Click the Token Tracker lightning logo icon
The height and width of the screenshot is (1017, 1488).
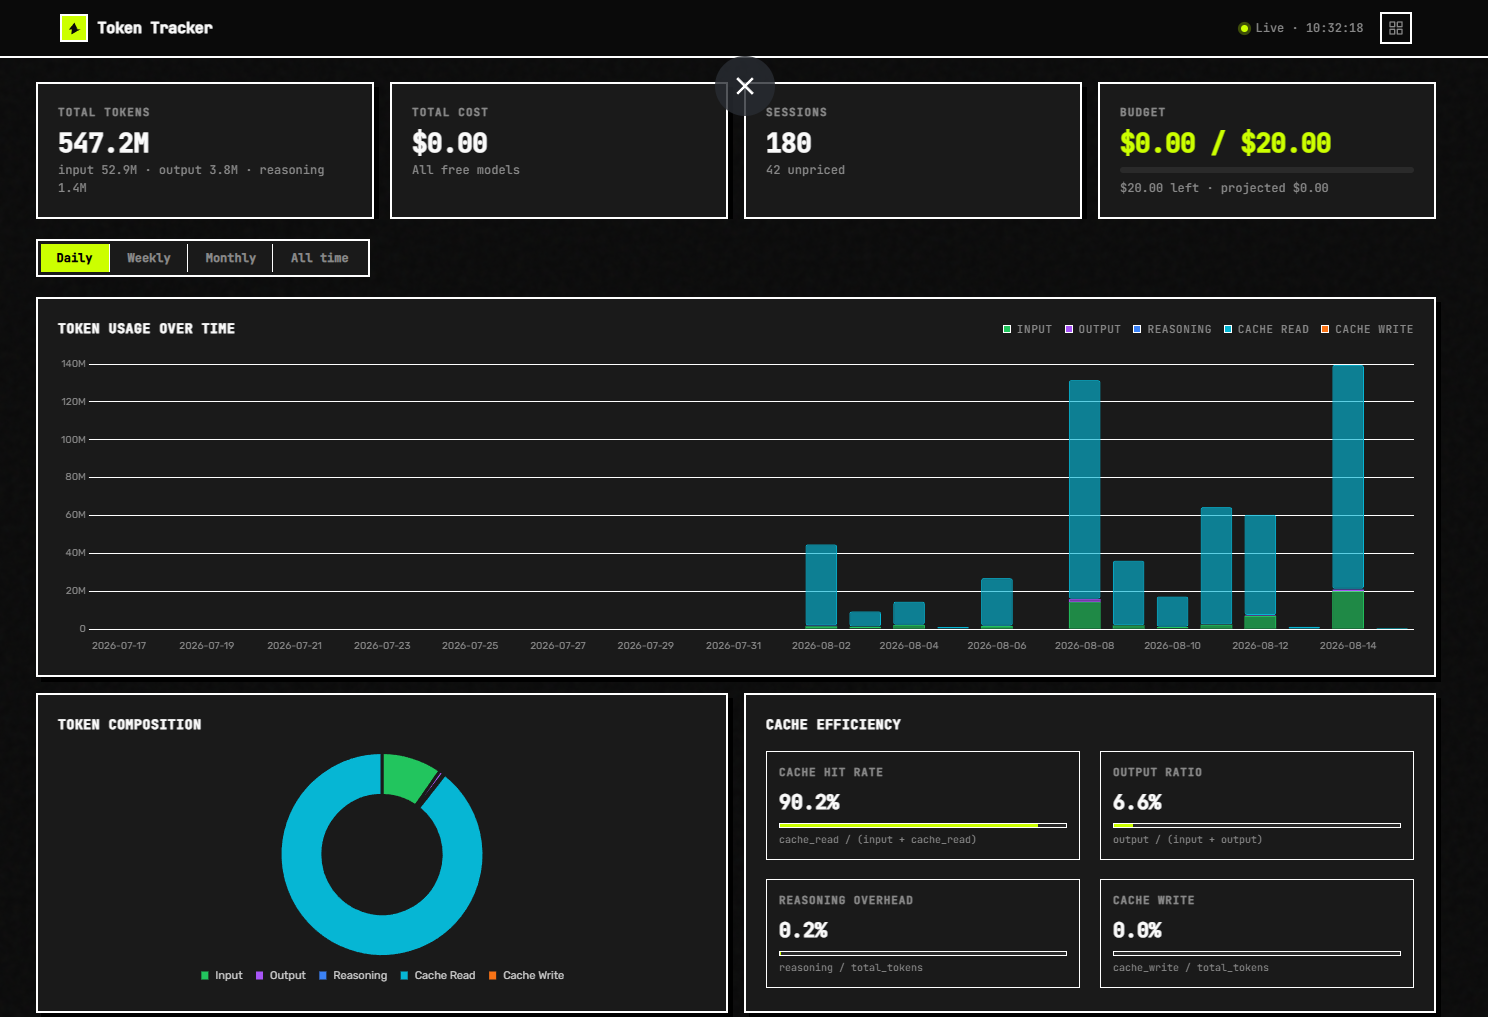[x=74, y=28]
